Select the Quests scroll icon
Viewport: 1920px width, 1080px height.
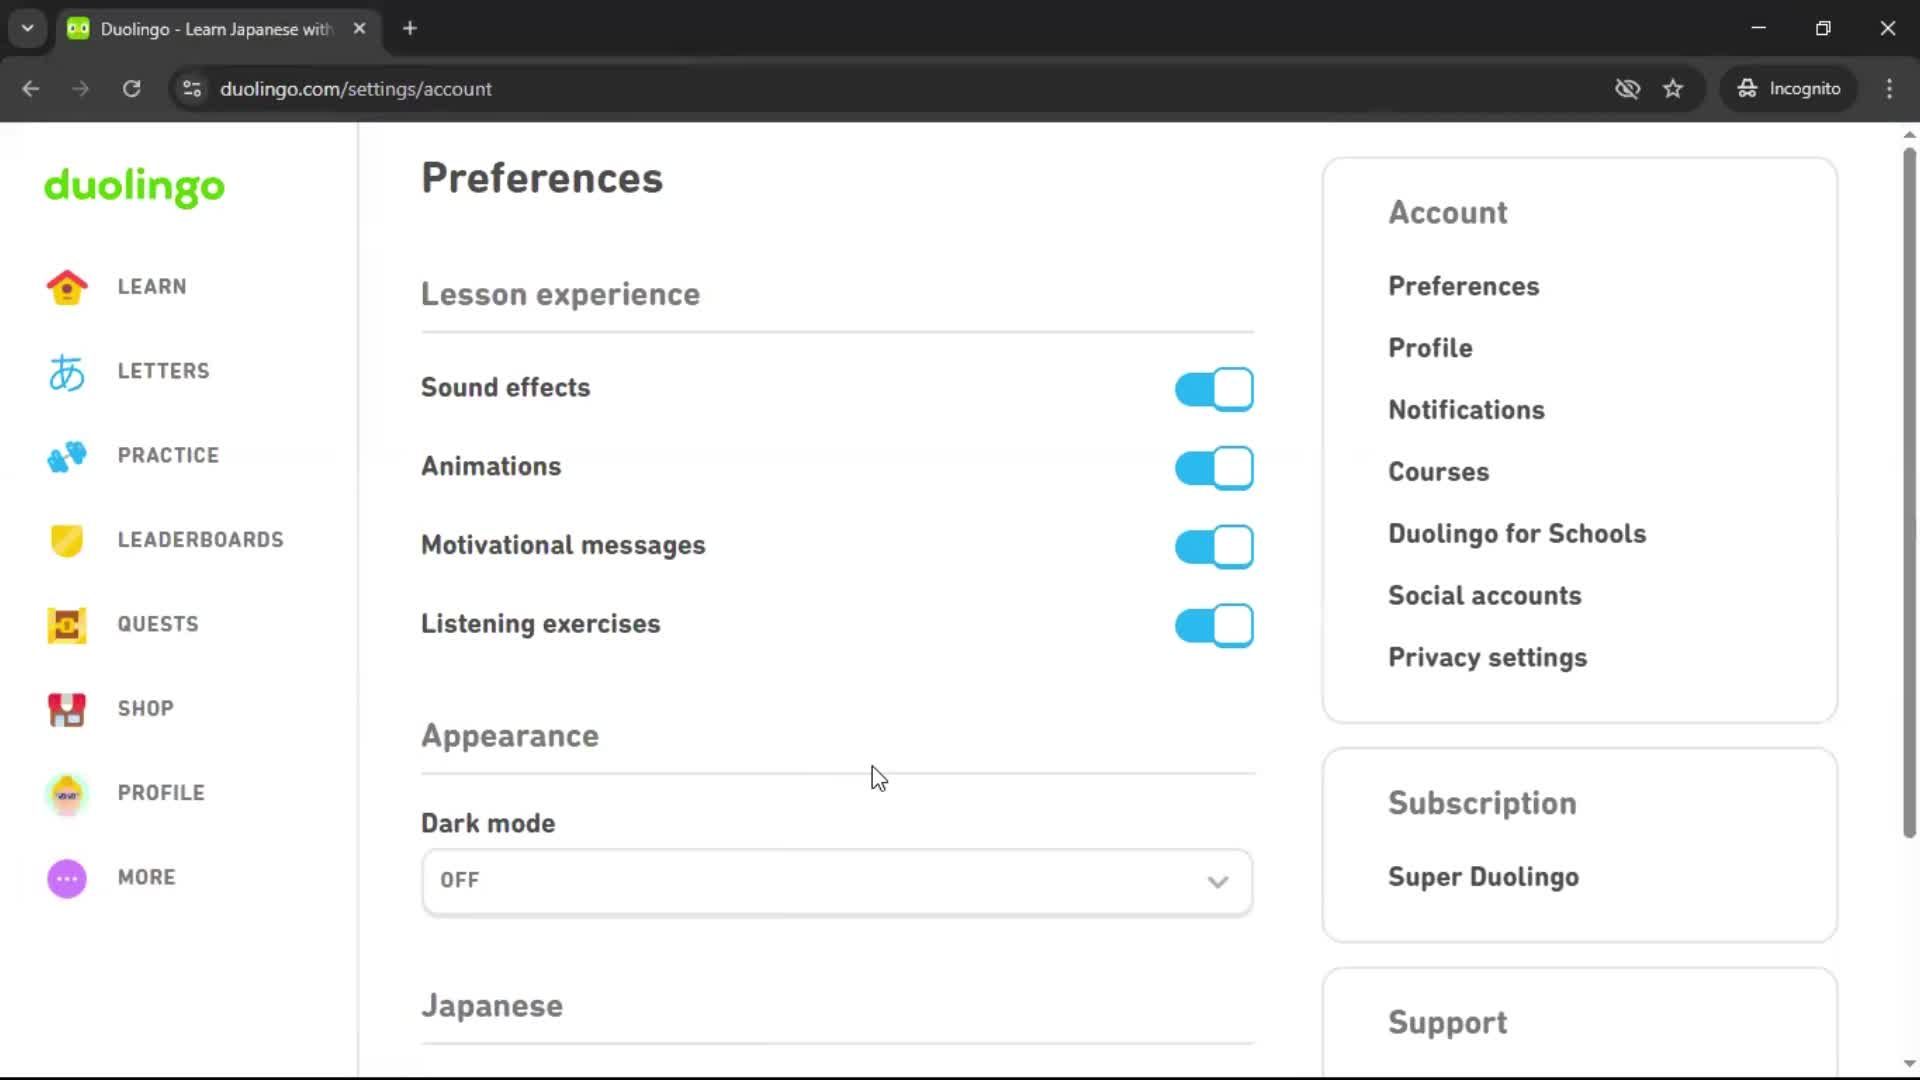[66, 624]
